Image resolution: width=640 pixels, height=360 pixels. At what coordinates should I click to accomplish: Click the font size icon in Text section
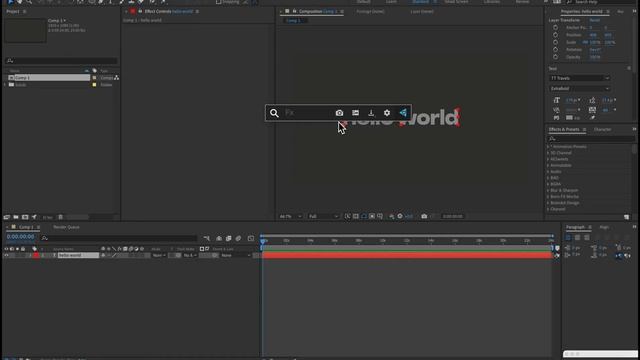click(556, 100)
